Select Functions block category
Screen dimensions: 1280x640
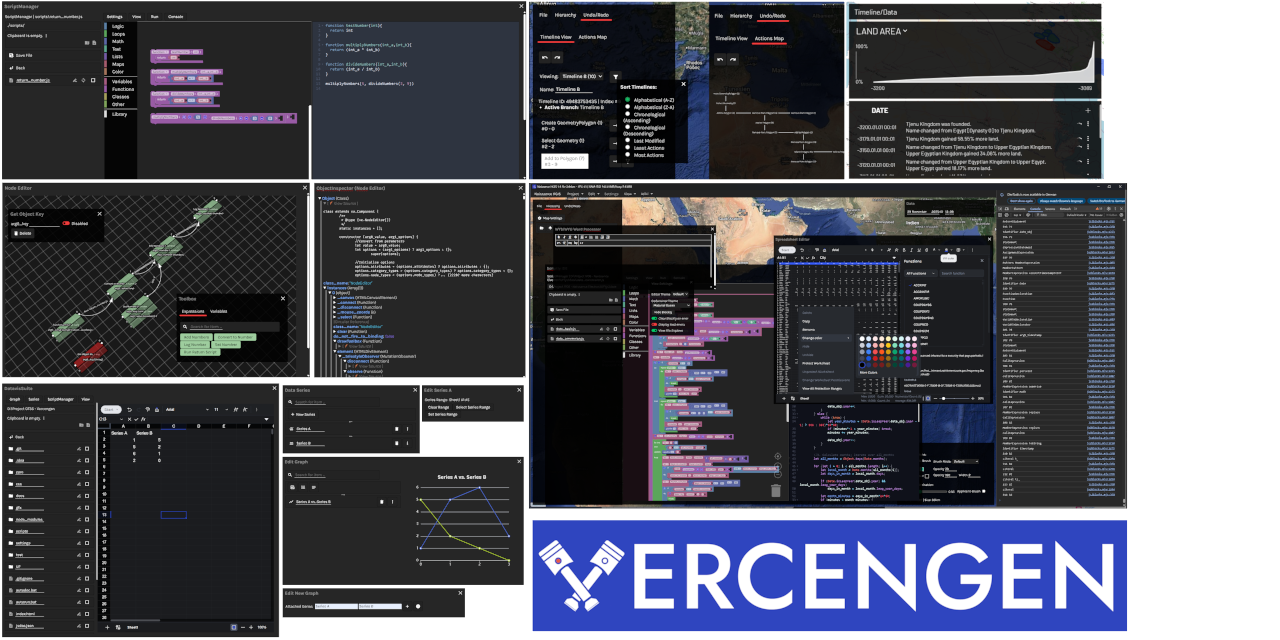click(122, 89)
